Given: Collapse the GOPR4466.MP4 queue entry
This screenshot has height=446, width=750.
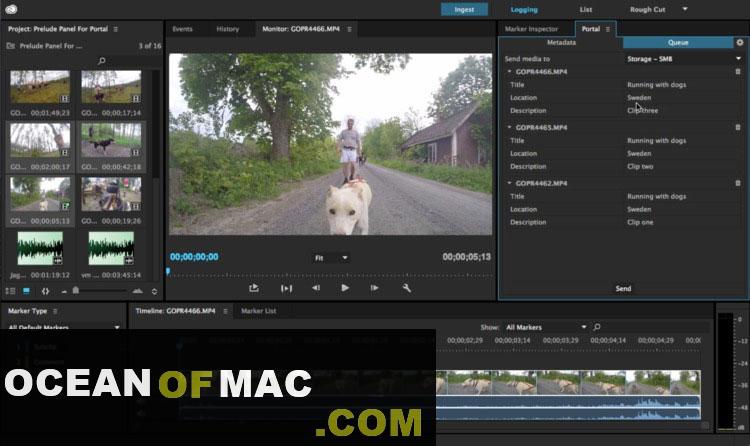Looking at the screenshot, I should click(x=509, y=71).
